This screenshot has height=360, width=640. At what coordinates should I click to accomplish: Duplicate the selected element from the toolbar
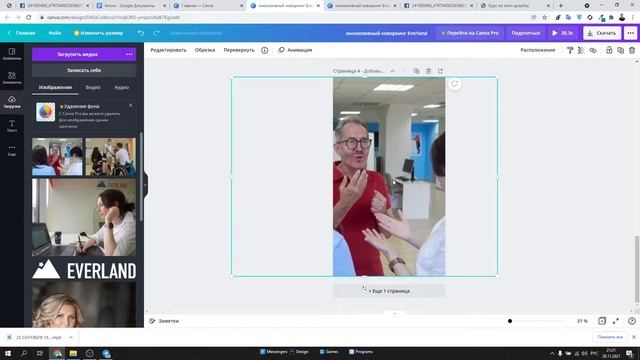coord(620,50)
